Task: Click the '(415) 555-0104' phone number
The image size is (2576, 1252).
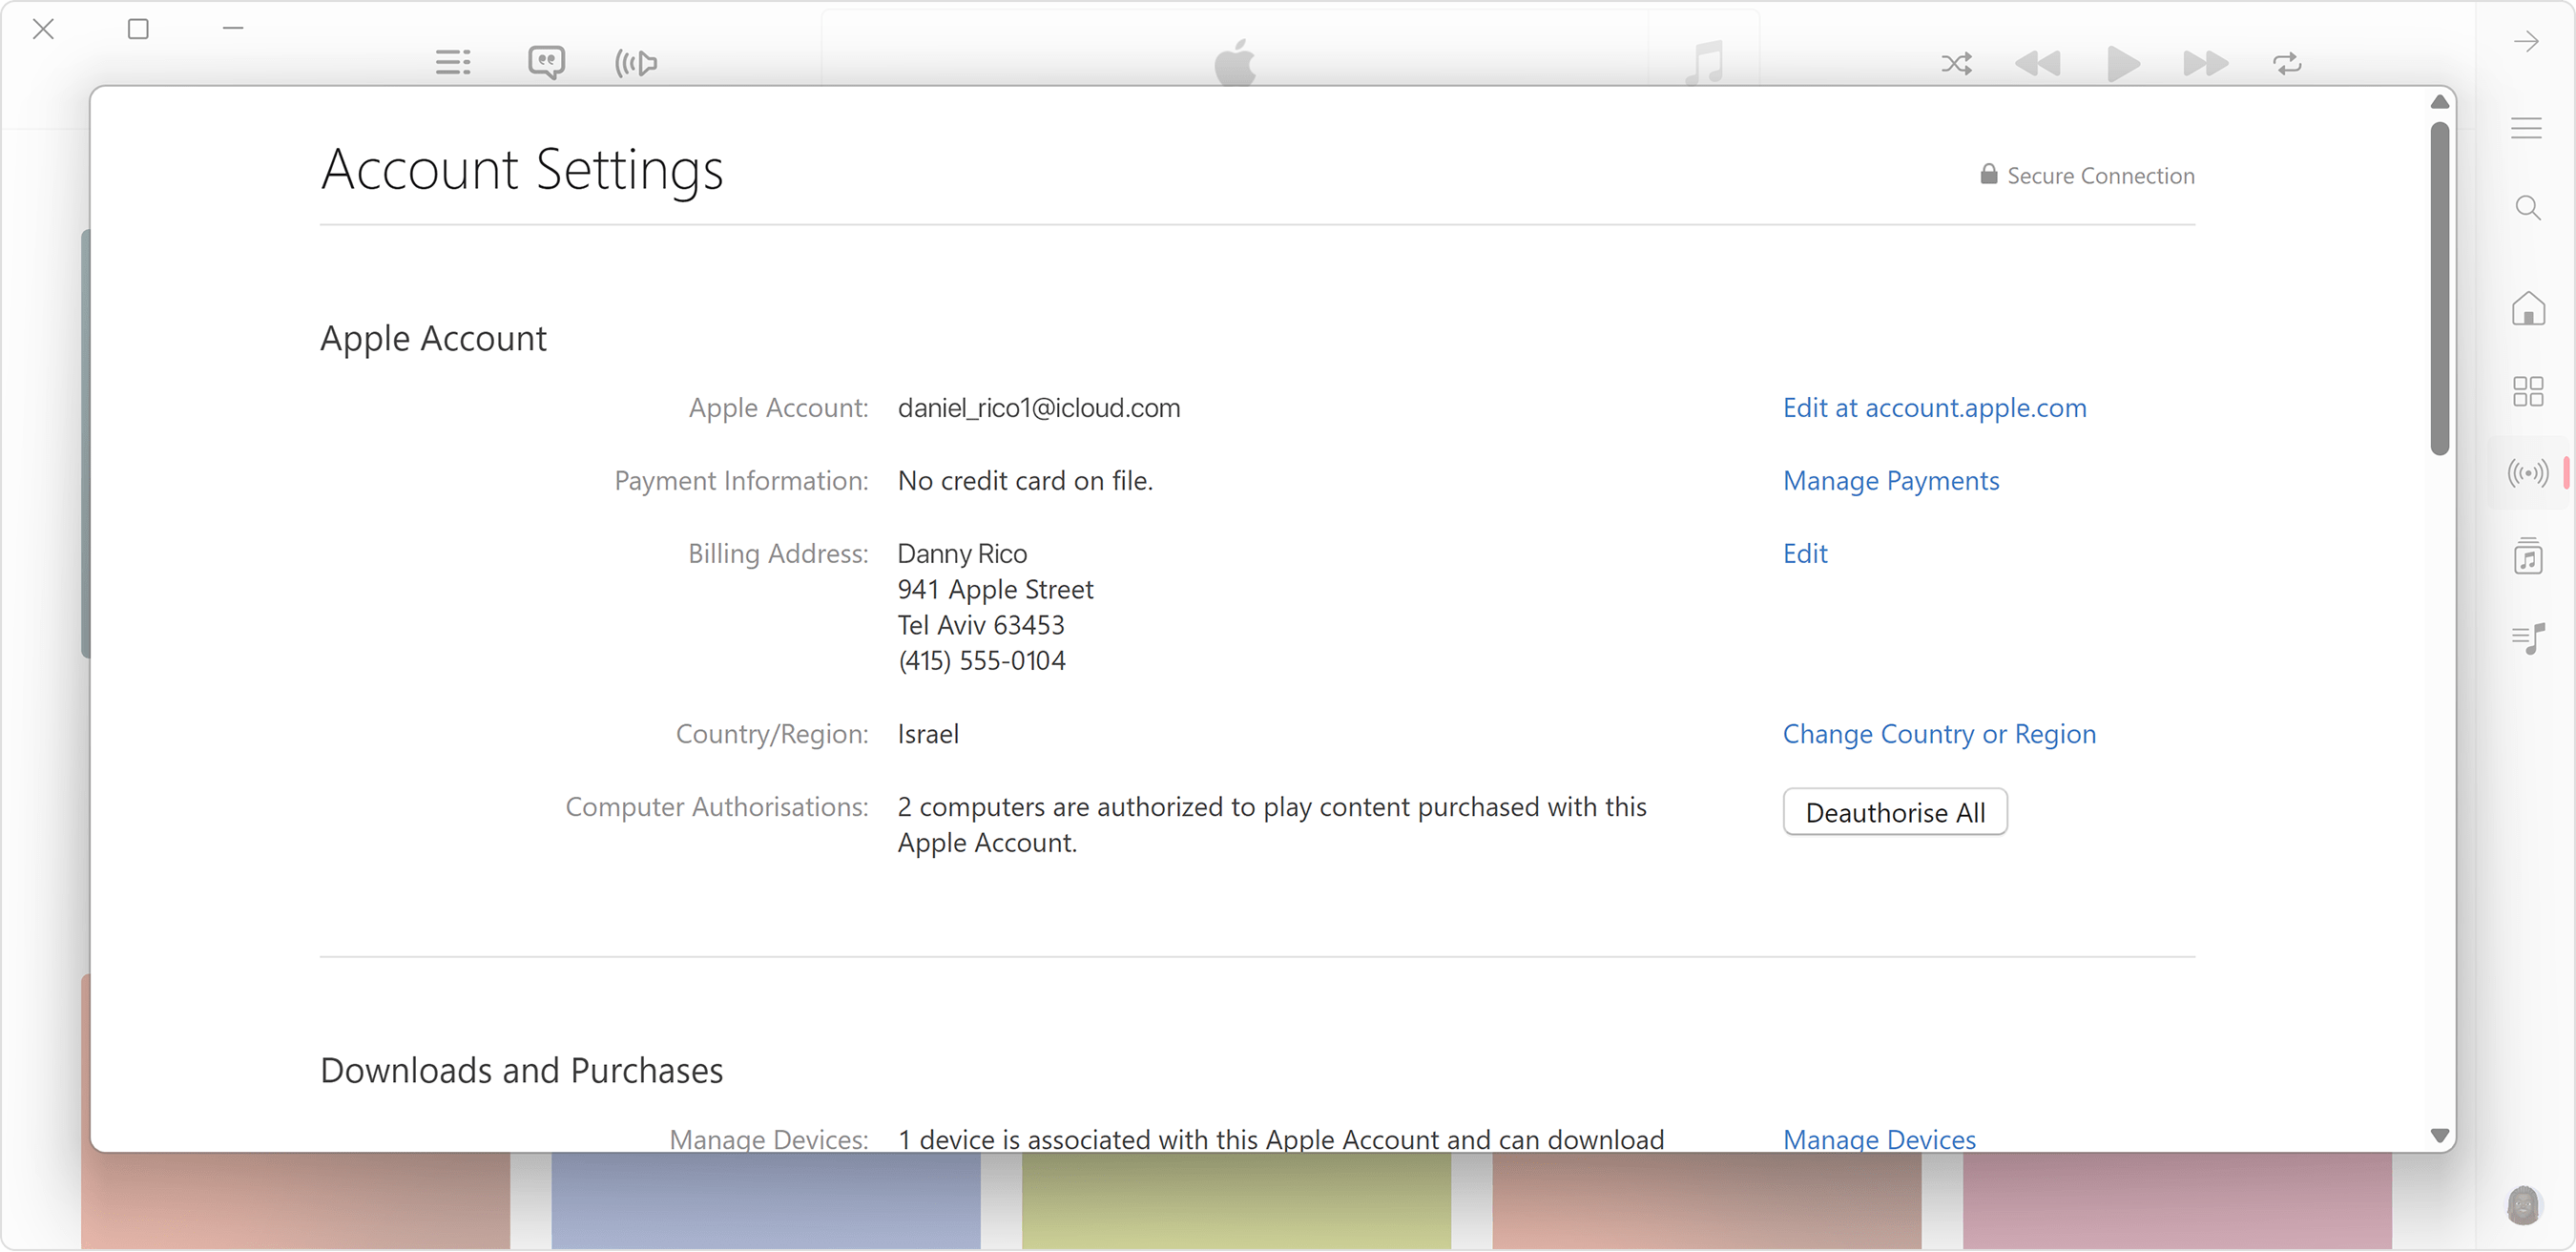Action: [981, 661]
